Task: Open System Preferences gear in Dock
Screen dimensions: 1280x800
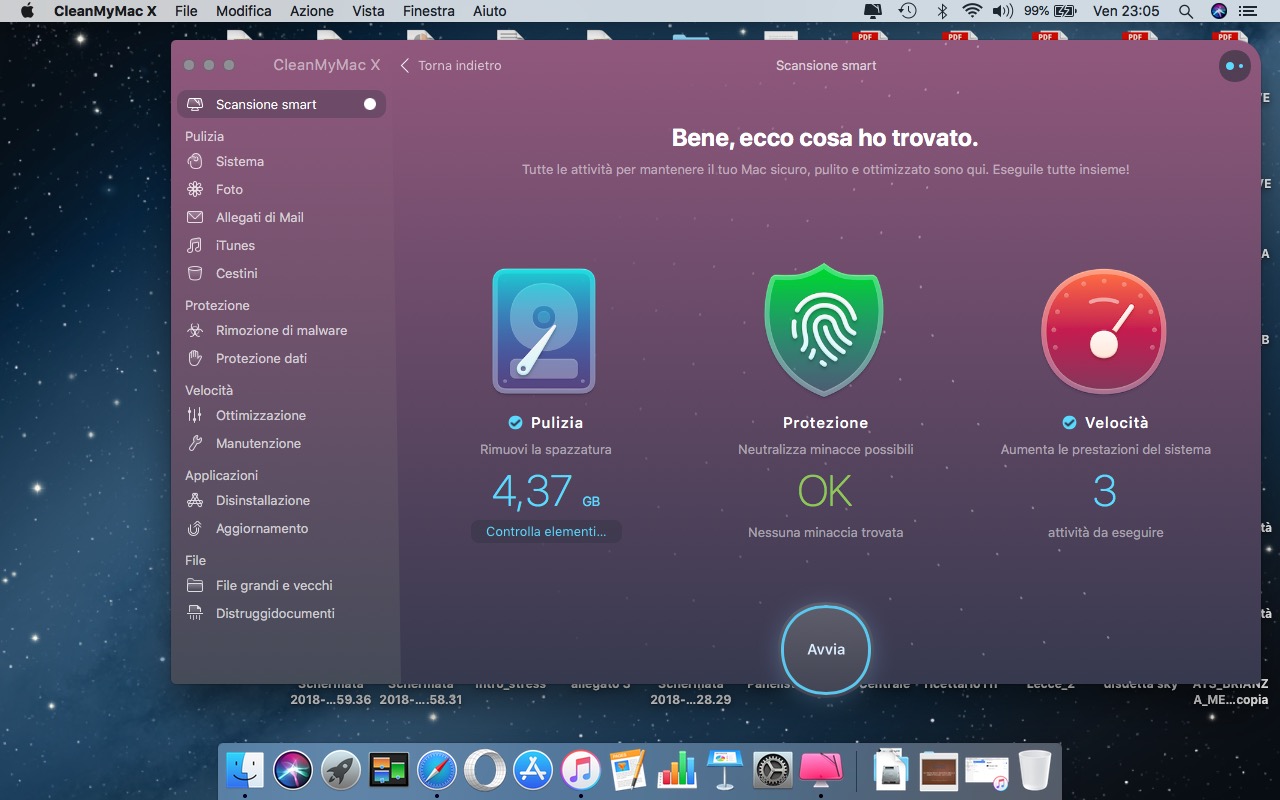Action: click(773, 770)
